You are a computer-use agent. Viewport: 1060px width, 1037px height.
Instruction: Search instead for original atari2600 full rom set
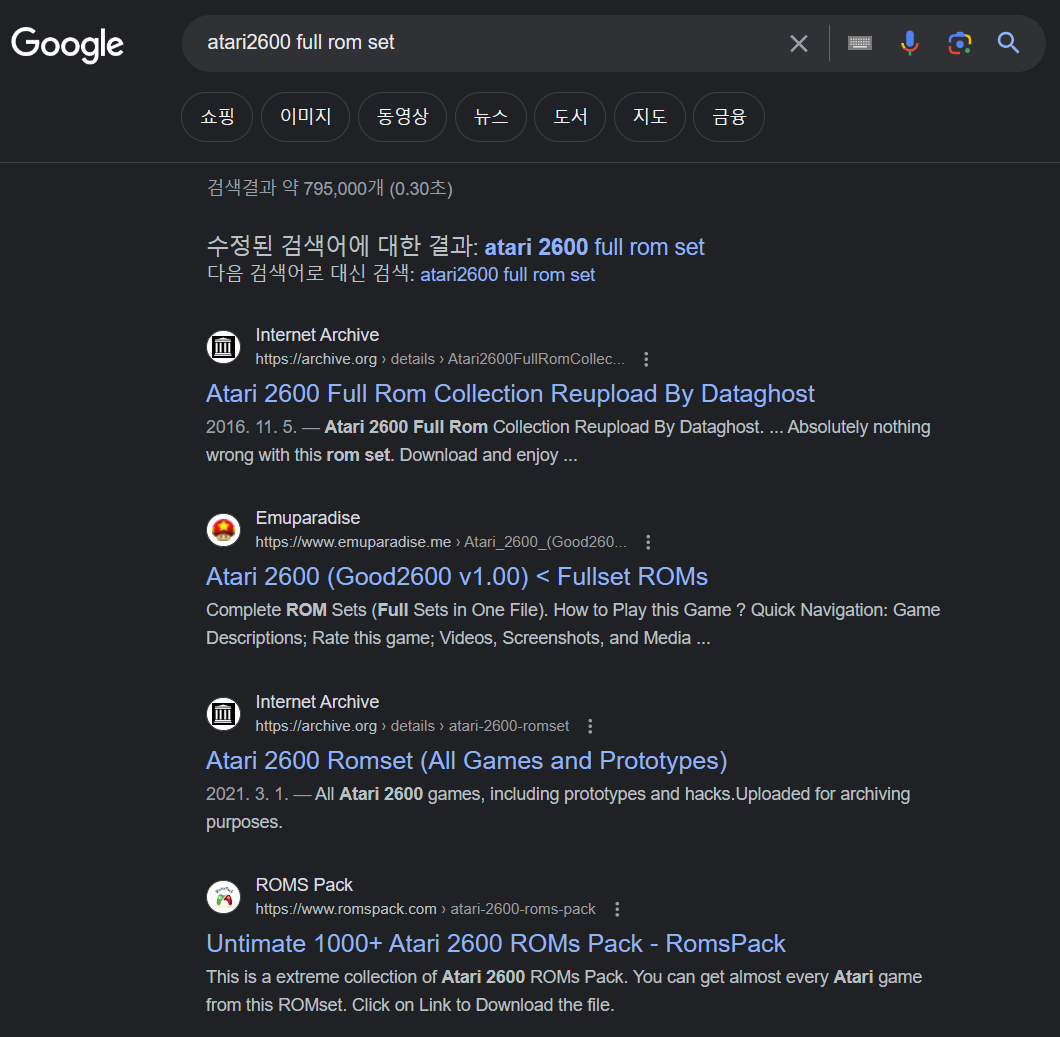point(507,274)
